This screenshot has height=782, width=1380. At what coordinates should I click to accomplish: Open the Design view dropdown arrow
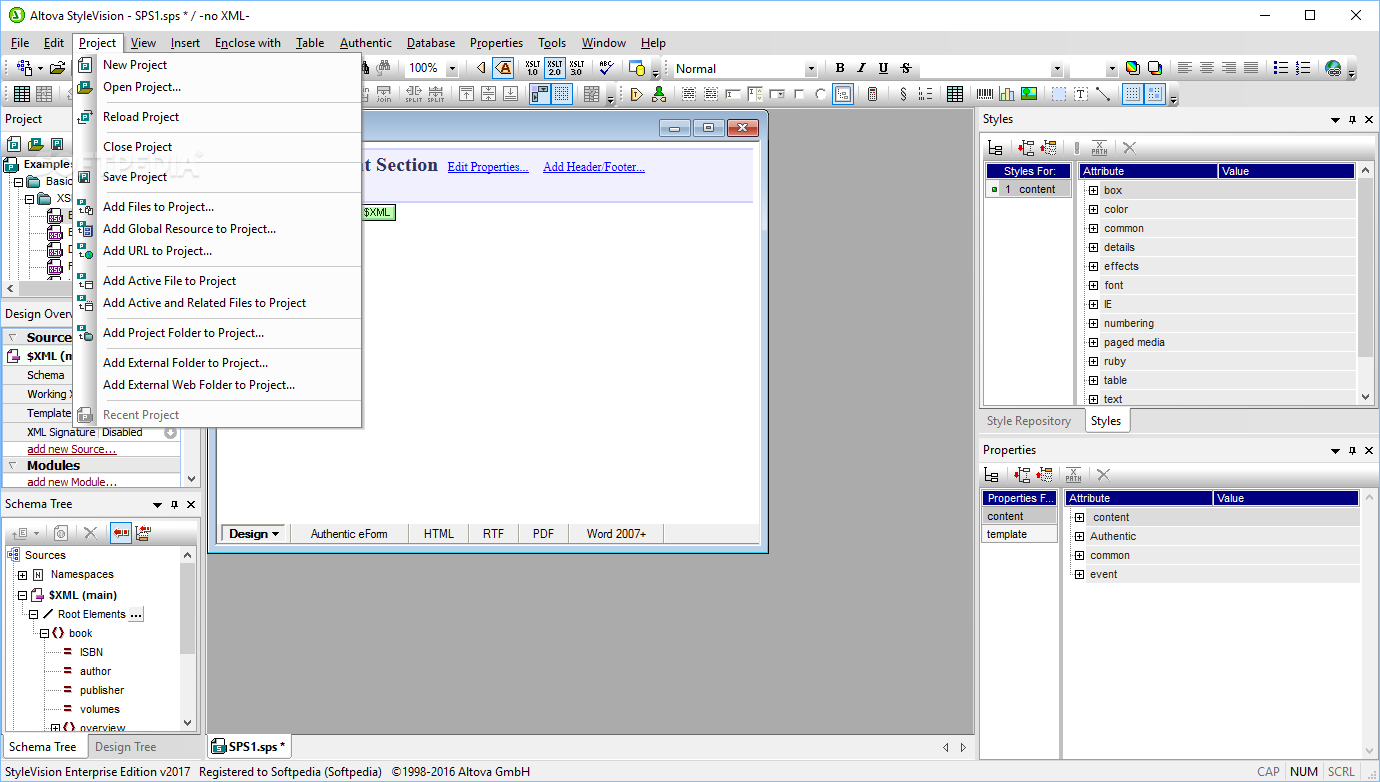275,534
